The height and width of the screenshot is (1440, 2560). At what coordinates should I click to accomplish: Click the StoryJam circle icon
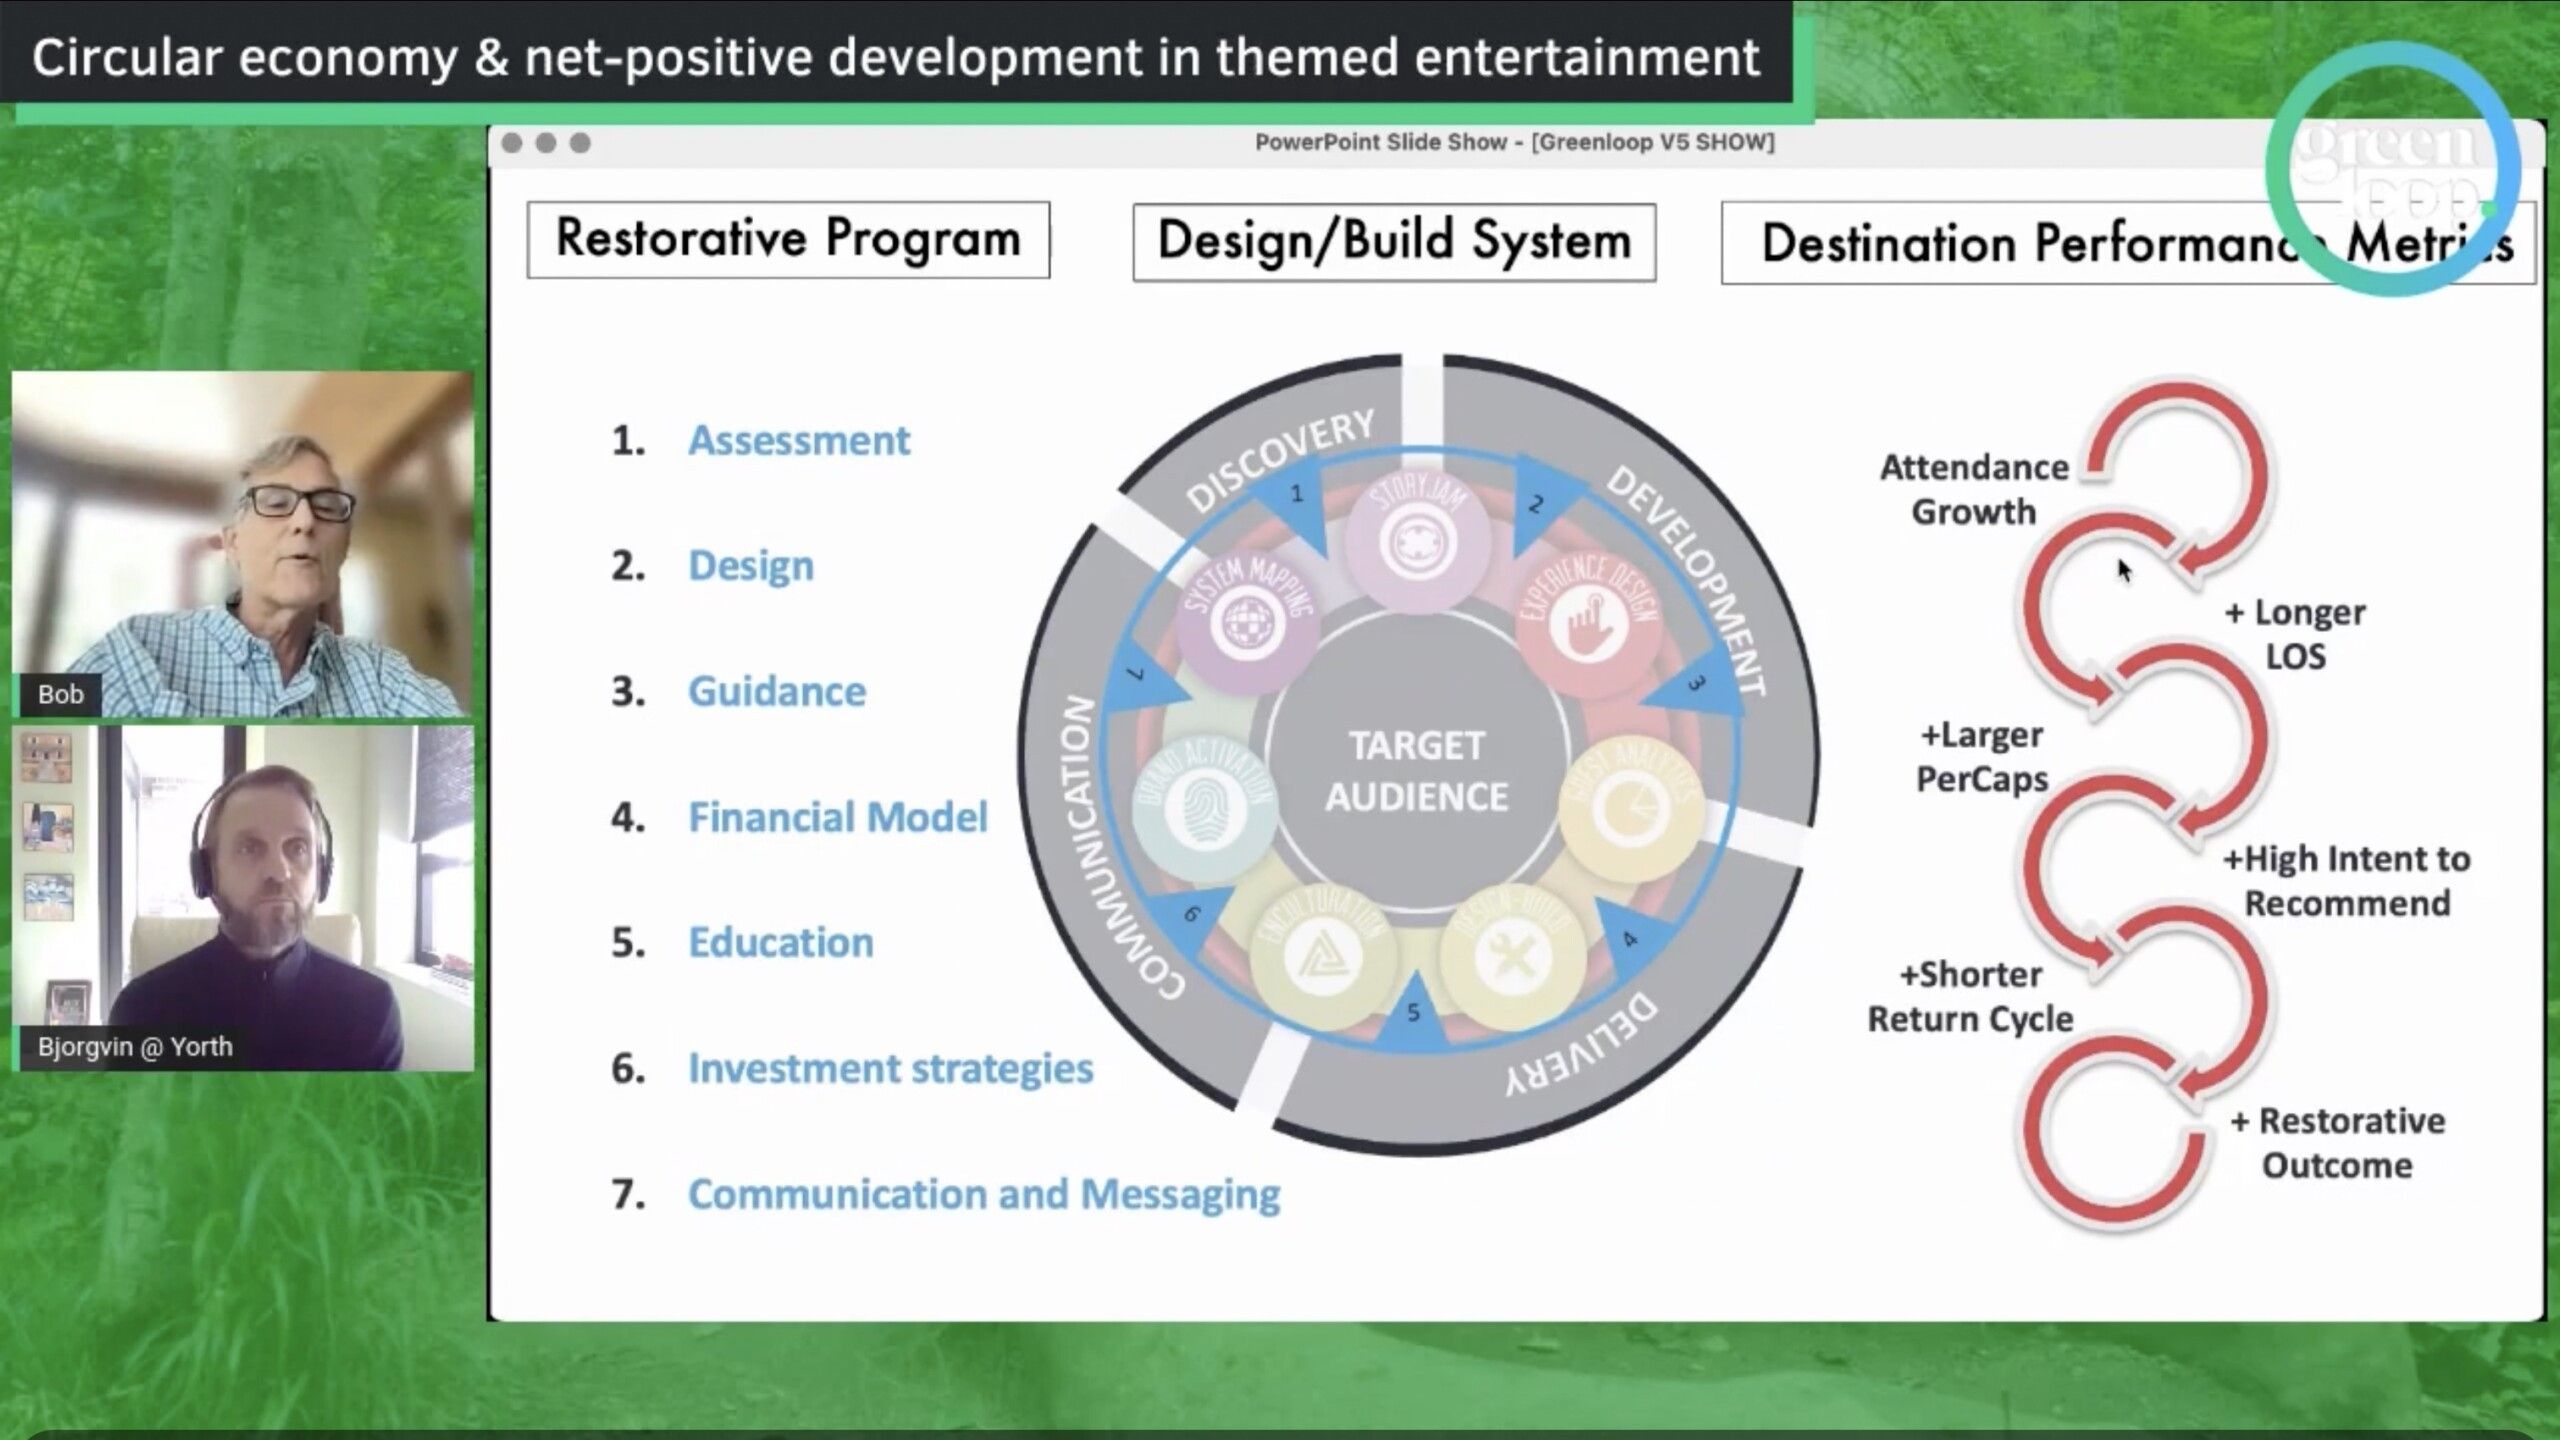(x=1417, y=543)
